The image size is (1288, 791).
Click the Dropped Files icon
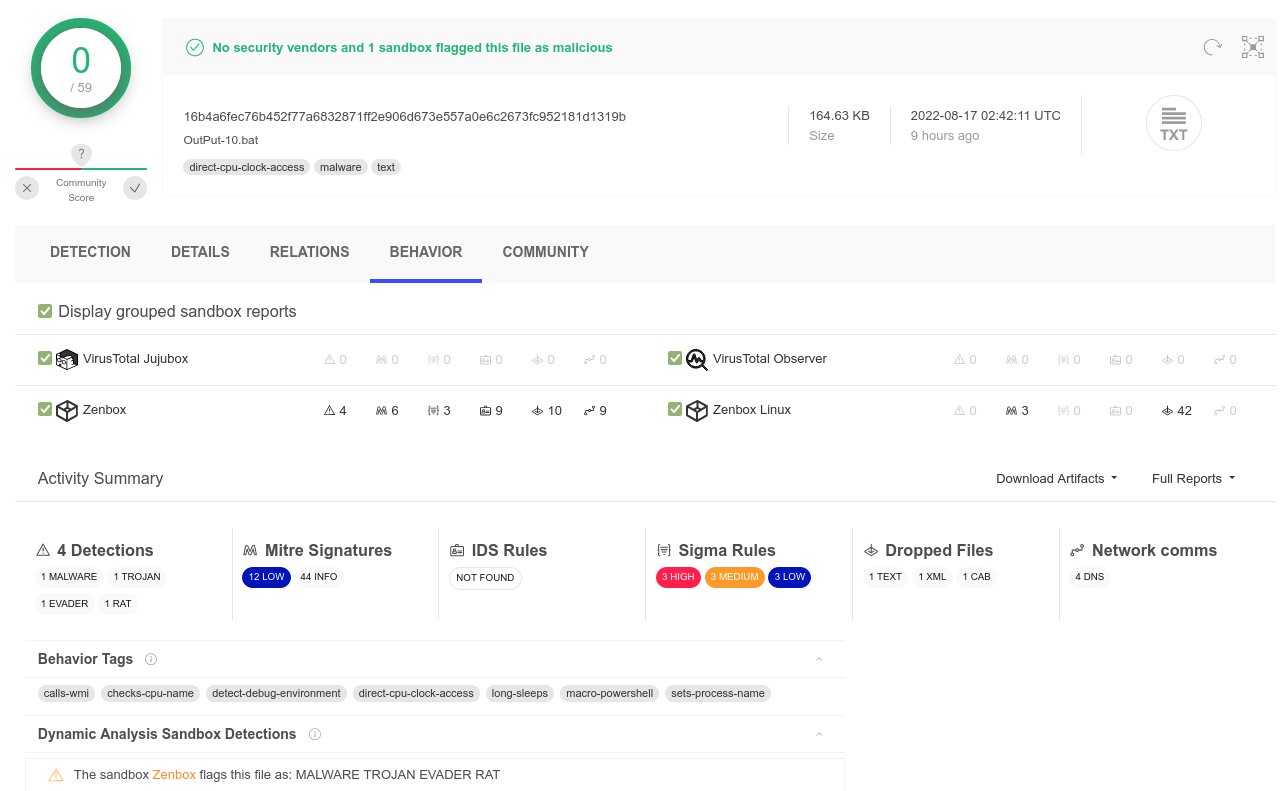click(x=871, y=550)
